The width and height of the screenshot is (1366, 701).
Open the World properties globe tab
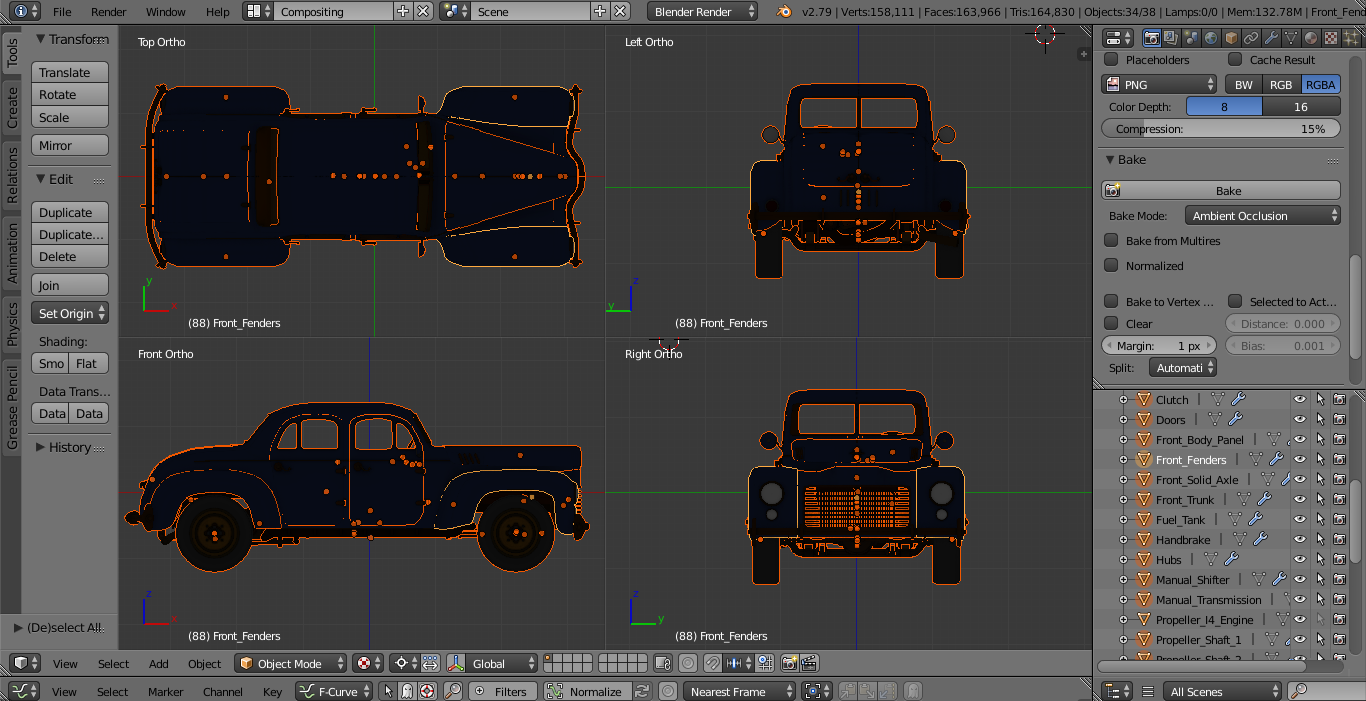click(x=1211, y=38)
